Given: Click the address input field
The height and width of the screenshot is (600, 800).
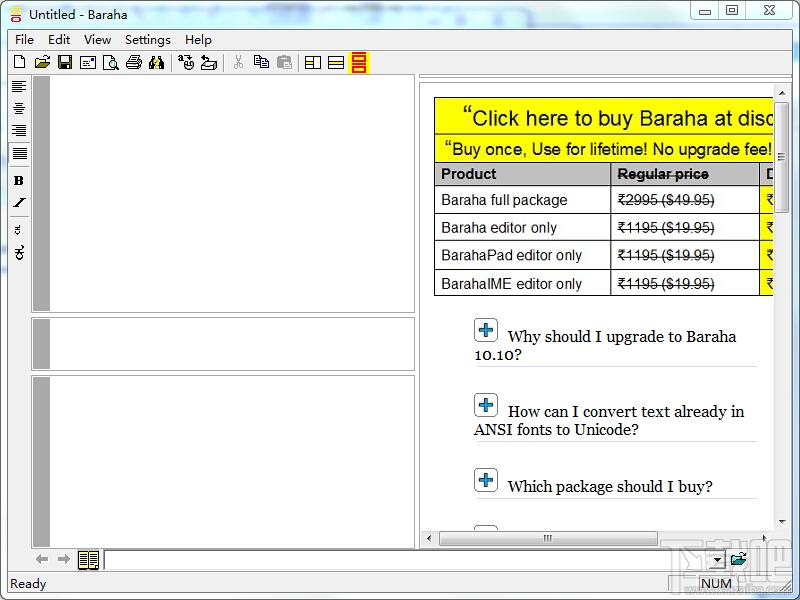Looking at the screenshot, I should point(407,560).
